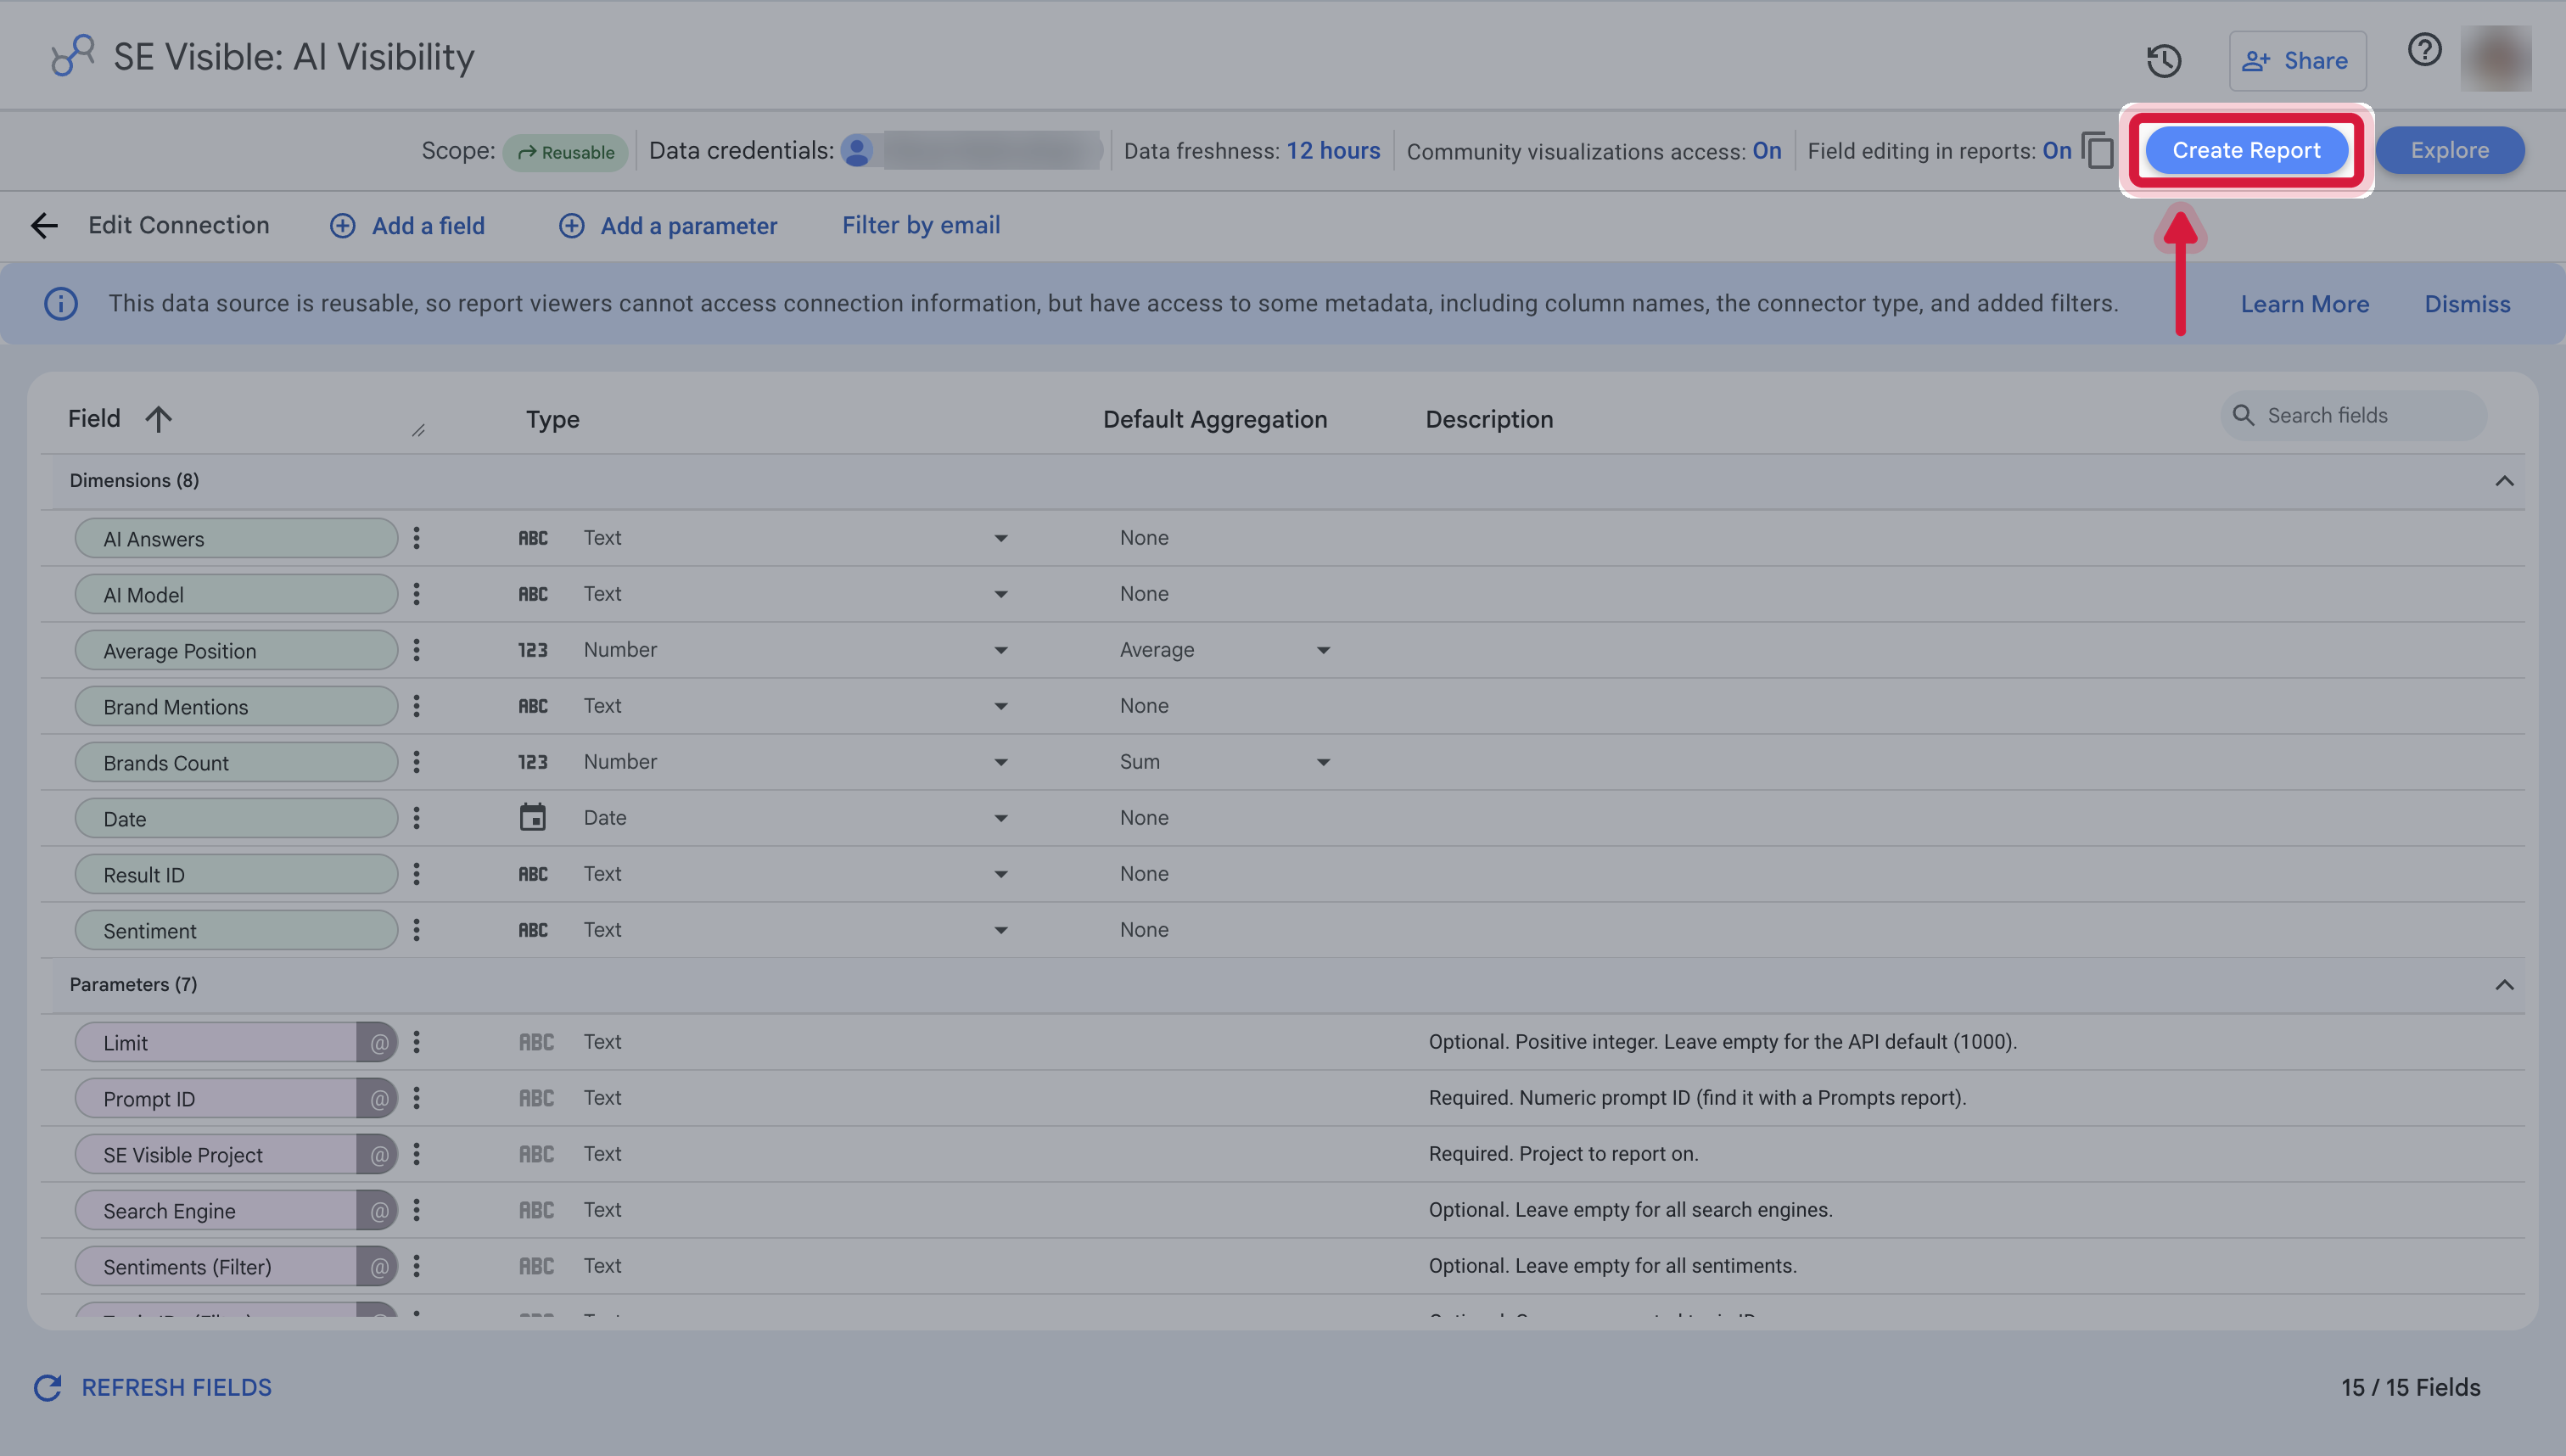The width and height of the screenshot is (2566, 1456).
Task: Sort by Field column arrow
Action: click(x=158, y=418)
